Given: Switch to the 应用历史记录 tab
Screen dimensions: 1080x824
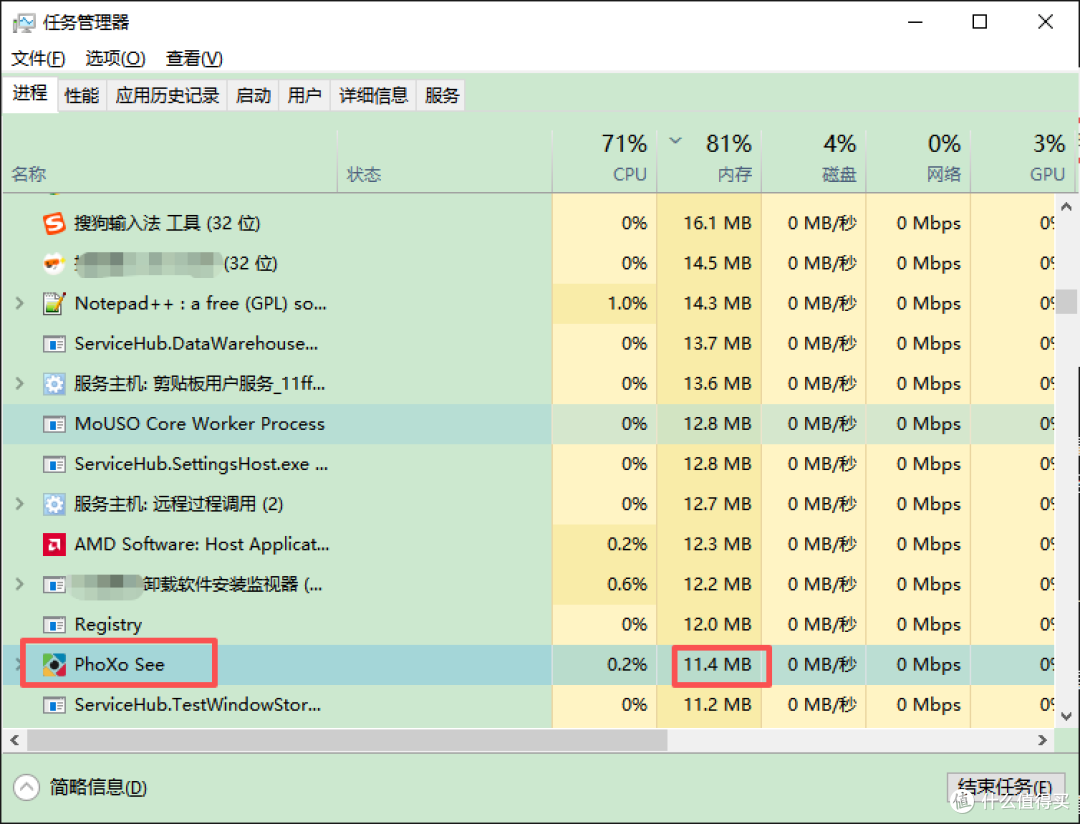Looking at the screenshot, I should tap(167, 95).
